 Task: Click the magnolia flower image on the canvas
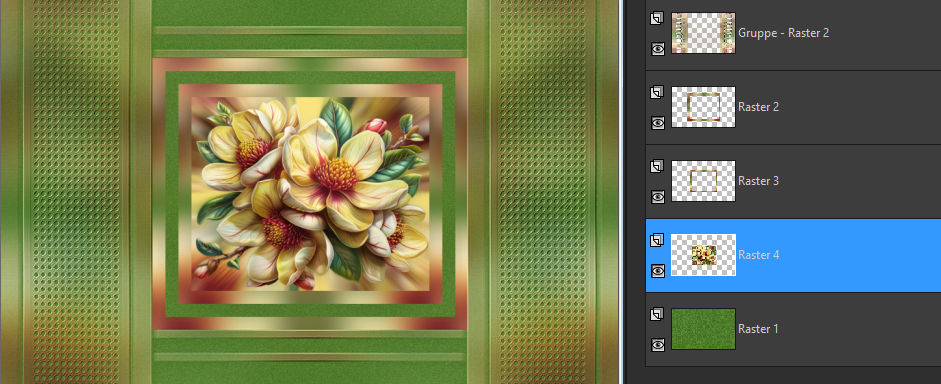click(x=311, y=194)
